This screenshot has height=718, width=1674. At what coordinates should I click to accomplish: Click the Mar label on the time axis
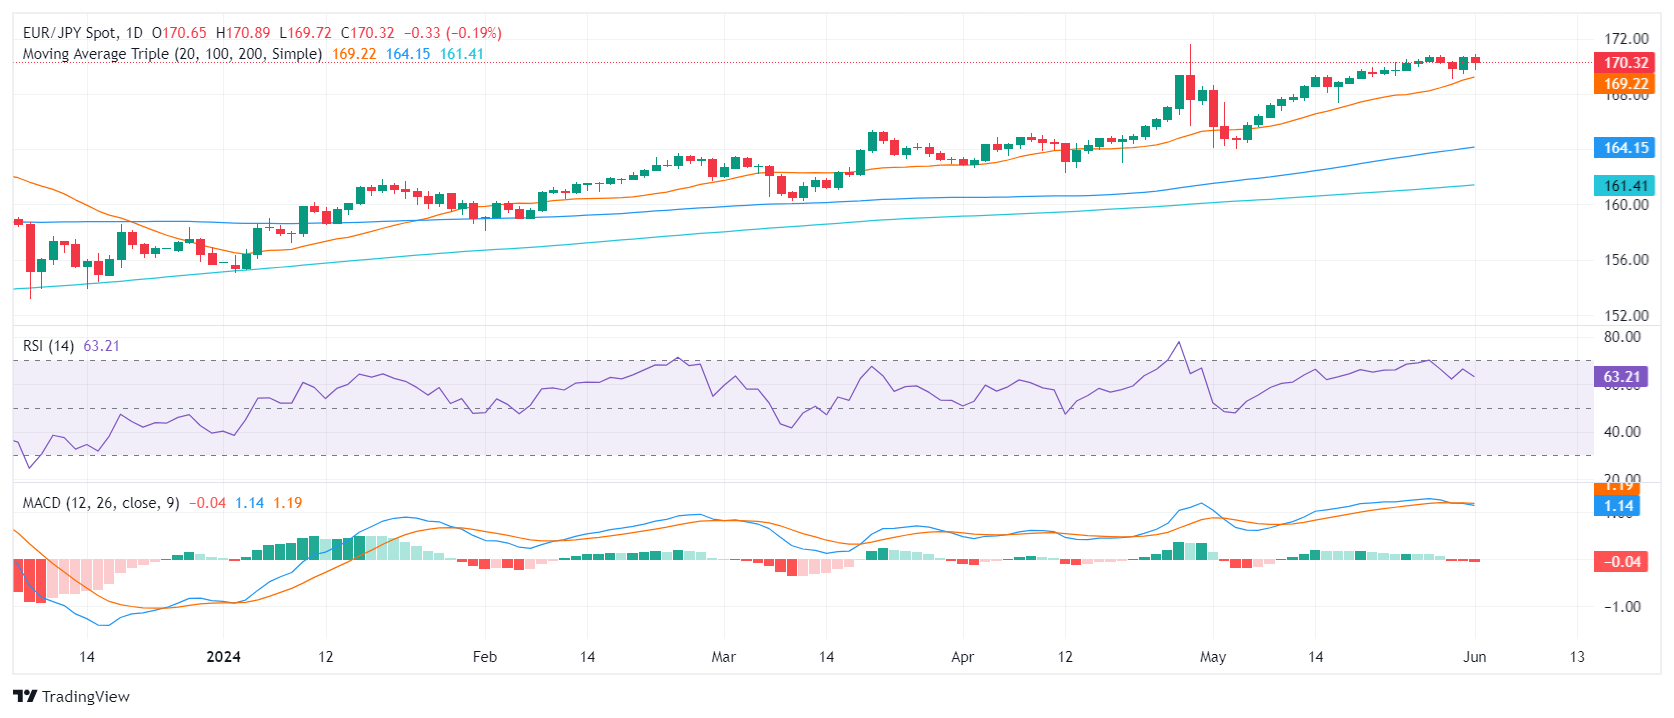click(x=723, y=657)
